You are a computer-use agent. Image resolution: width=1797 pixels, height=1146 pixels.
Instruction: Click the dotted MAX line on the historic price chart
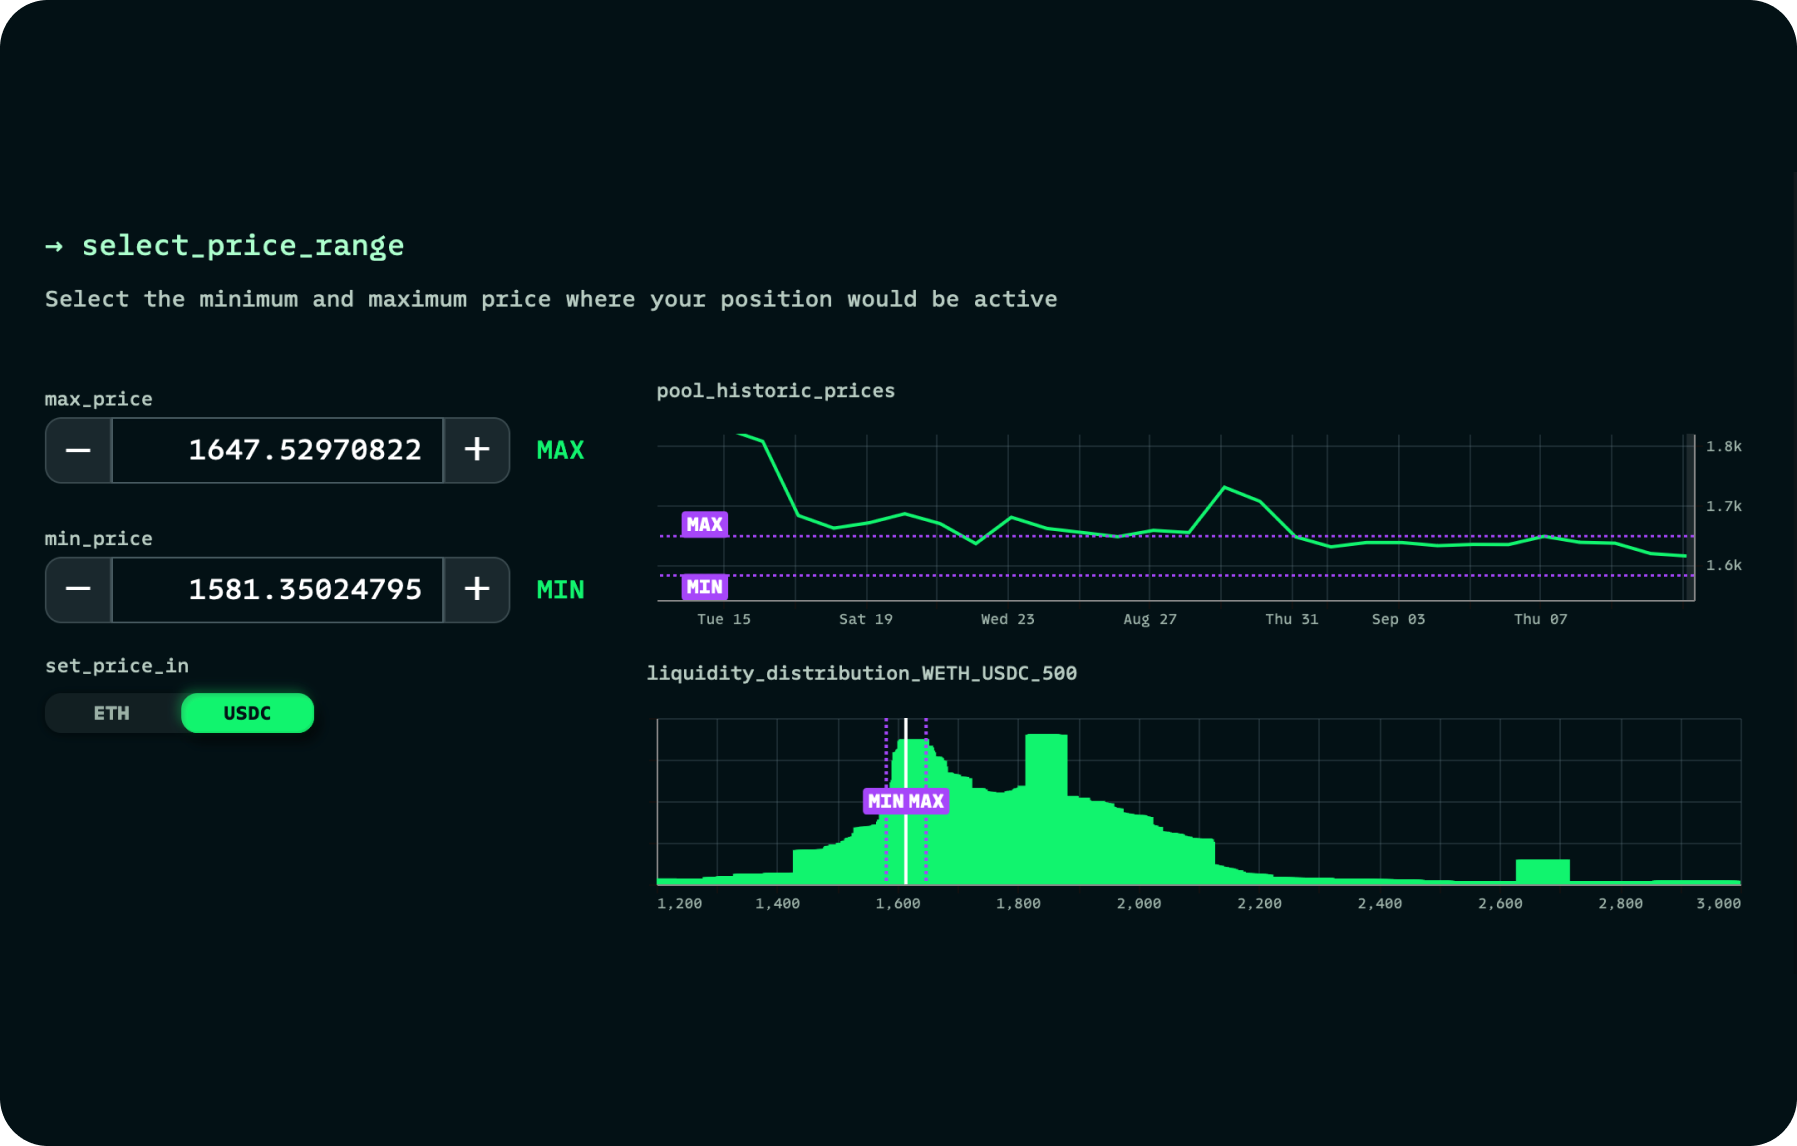1100,536
